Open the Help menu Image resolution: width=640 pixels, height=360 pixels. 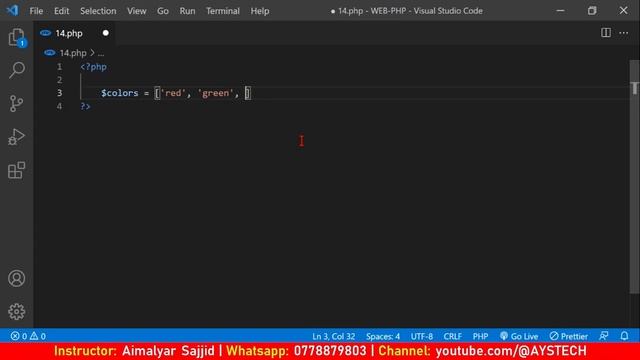[260, 11]
